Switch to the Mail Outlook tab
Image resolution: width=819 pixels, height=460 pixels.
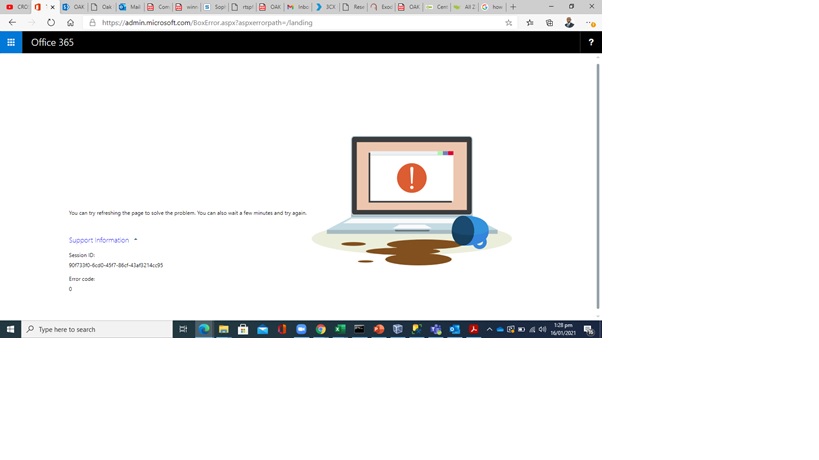coord(130,7)
